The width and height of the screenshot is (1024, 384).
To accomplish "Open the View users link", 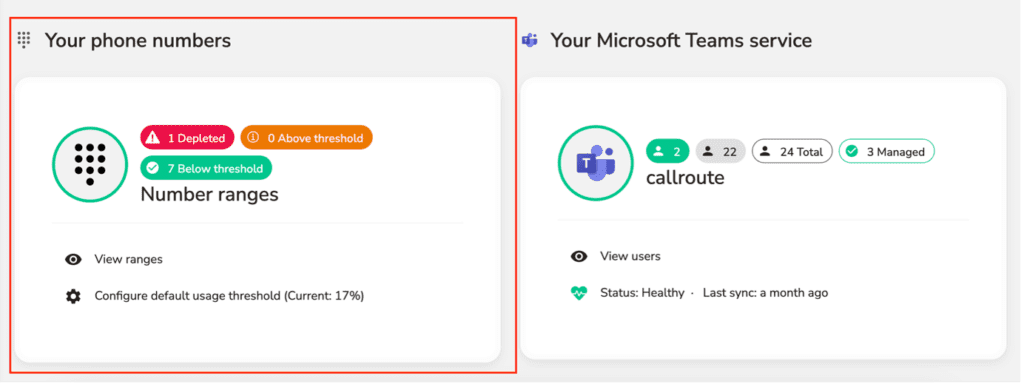I will [630, 256].
